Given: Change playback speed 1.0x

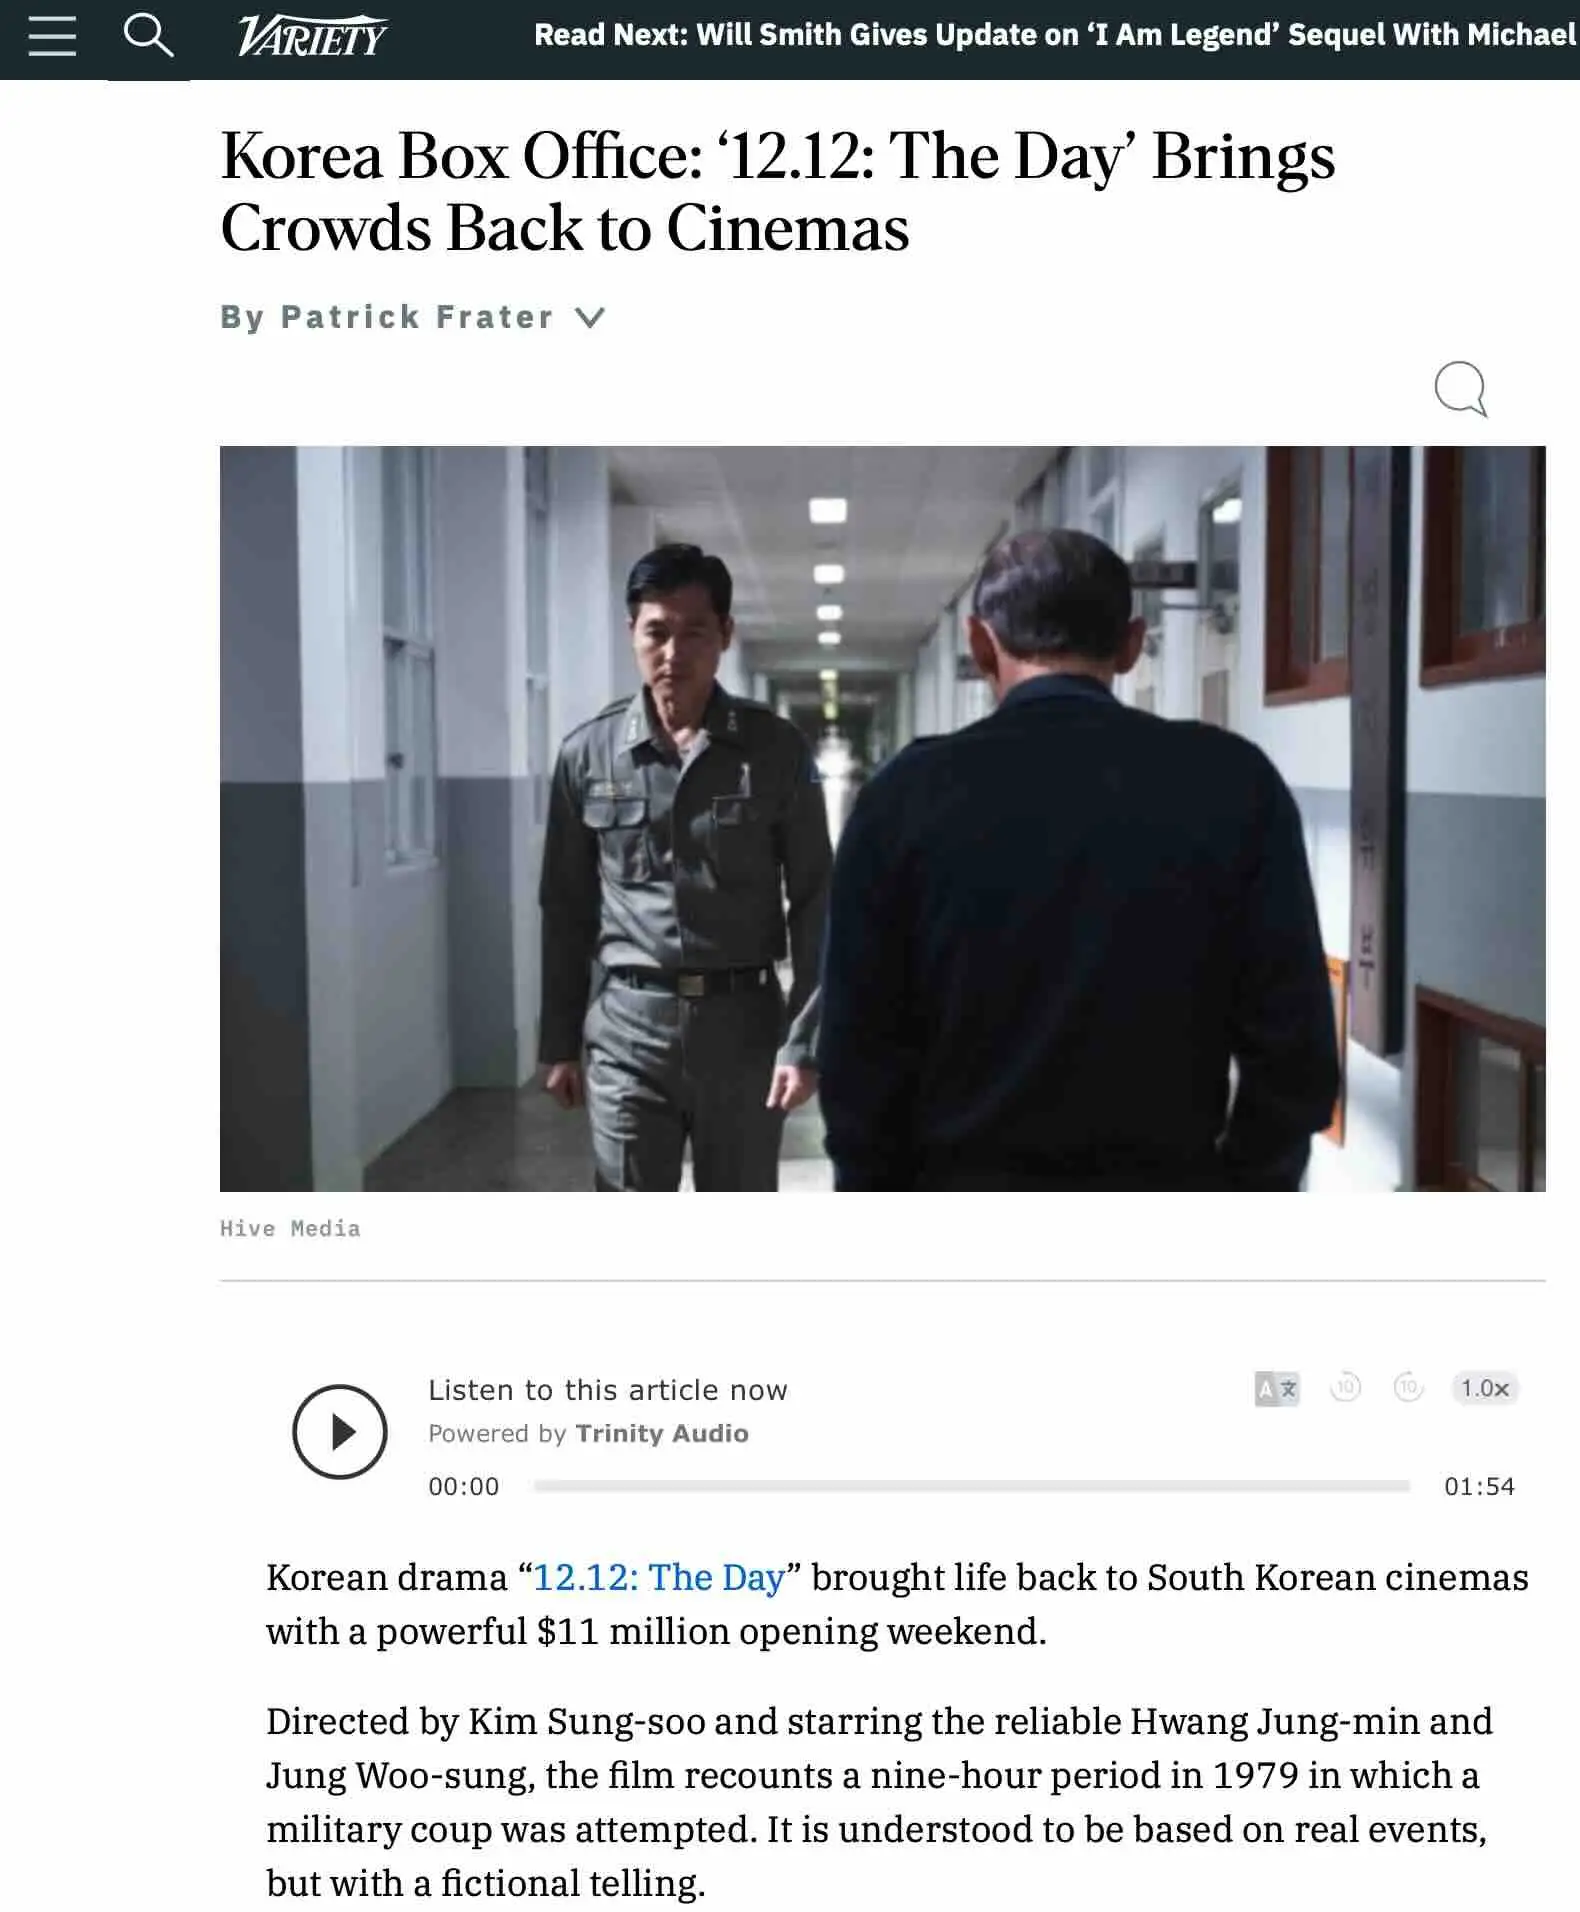Looking at the screenshot, I should tap(1484, 1388).
